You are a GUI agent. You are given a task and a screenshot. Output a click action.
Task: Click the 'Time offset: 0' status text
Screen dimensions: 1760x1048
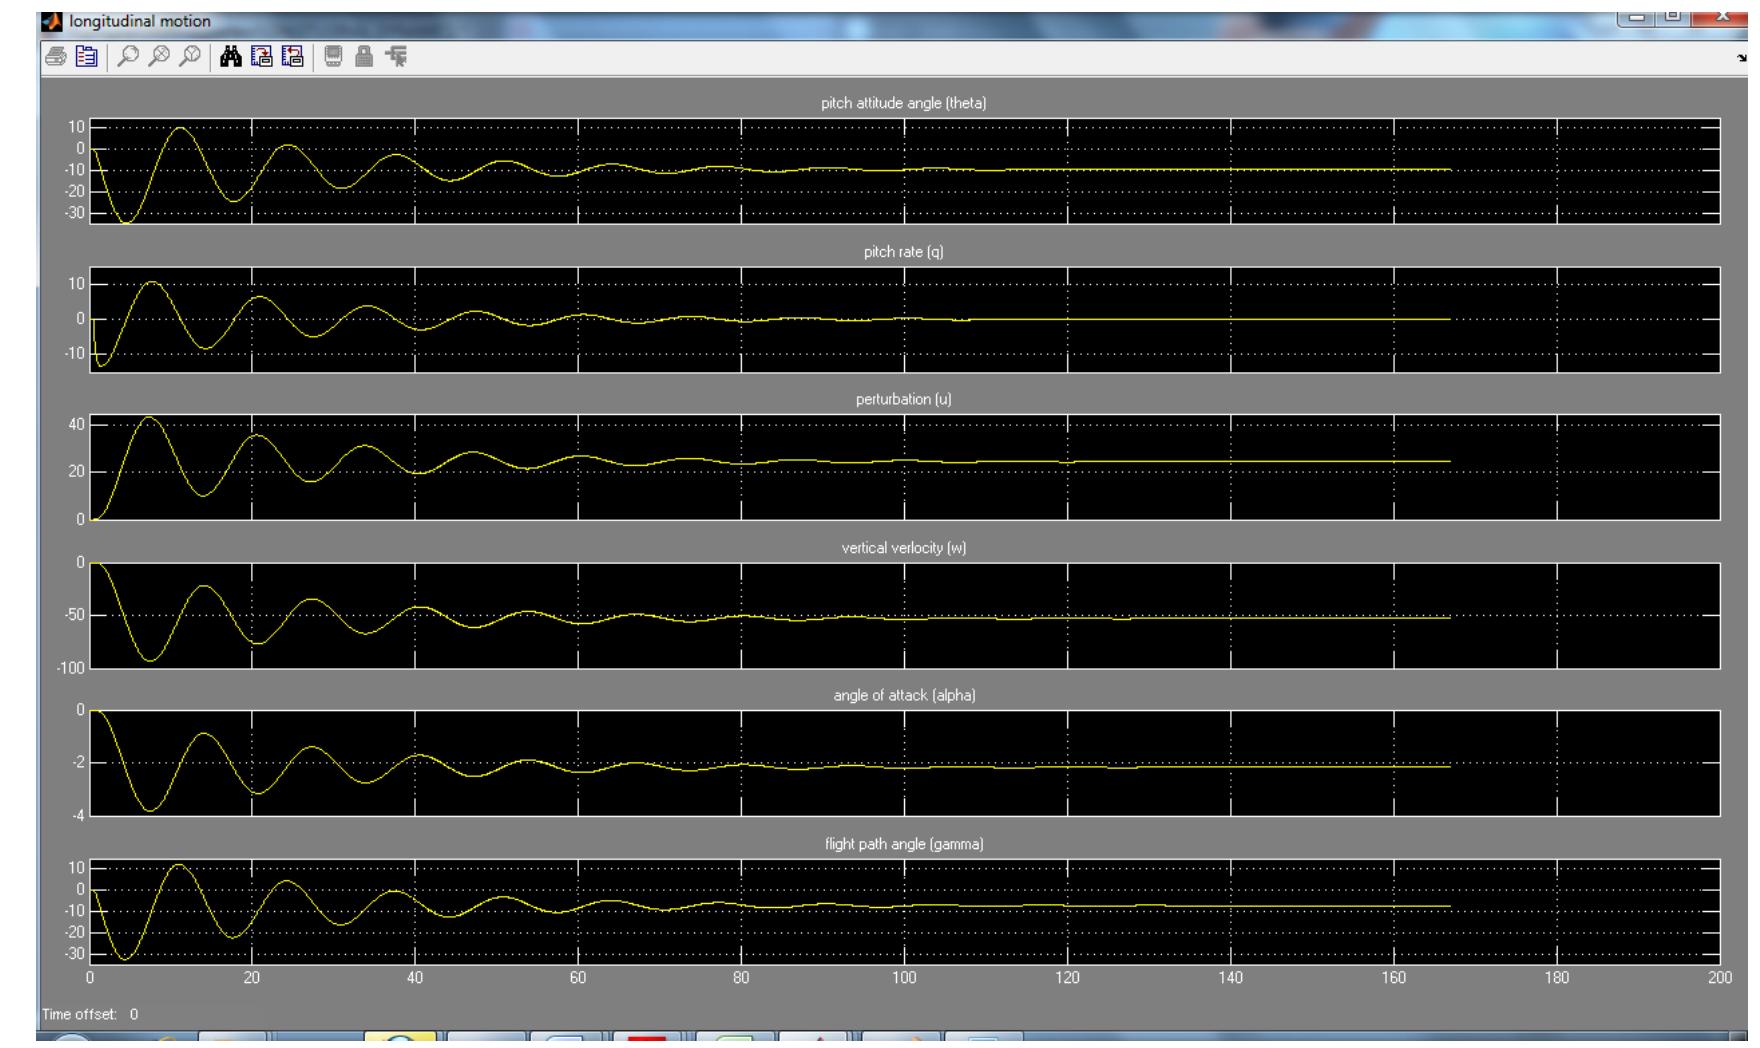coord(90,1014)
